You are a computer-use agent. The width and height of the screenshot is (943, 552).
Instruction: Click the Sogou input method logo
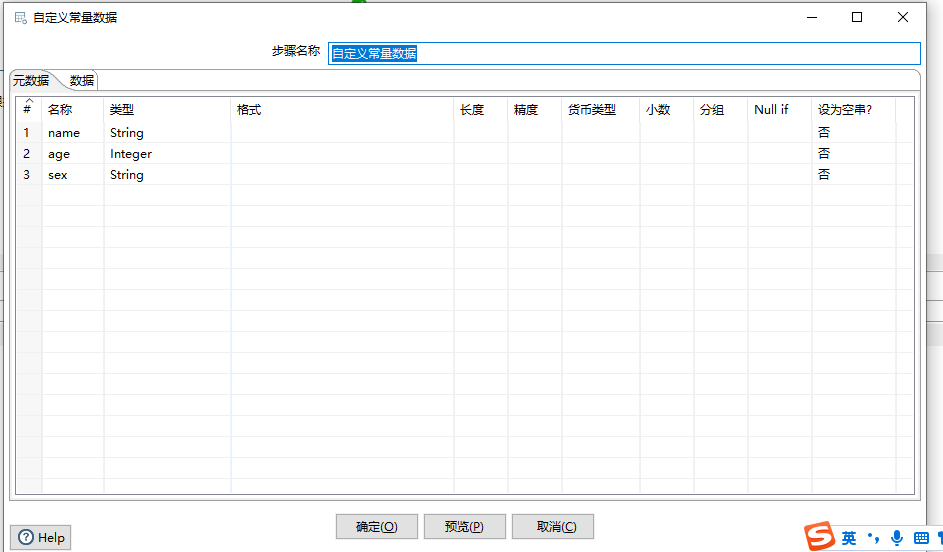click(820, 537)
